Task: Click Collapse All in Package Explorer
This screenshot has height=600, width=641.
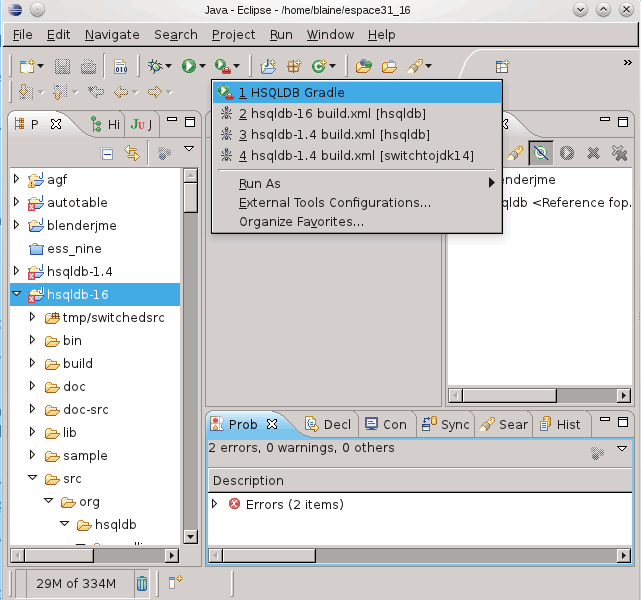Action: 107,154
